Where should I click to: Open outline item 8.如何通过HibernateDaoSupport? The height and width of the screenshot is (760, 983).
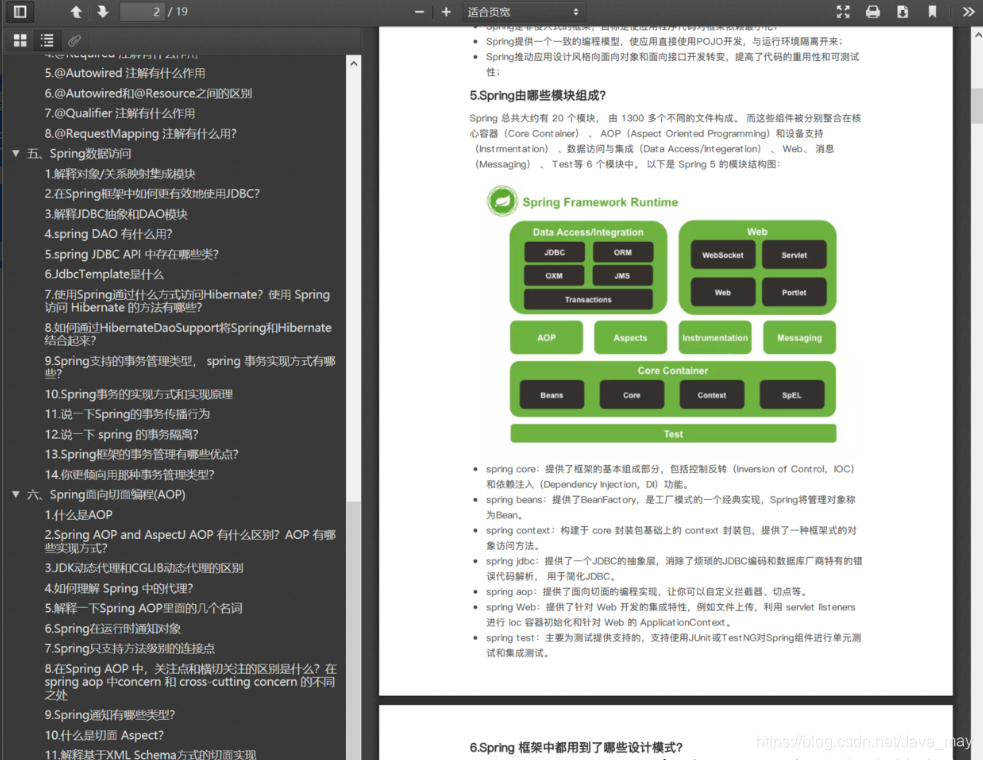coord(188,334)
